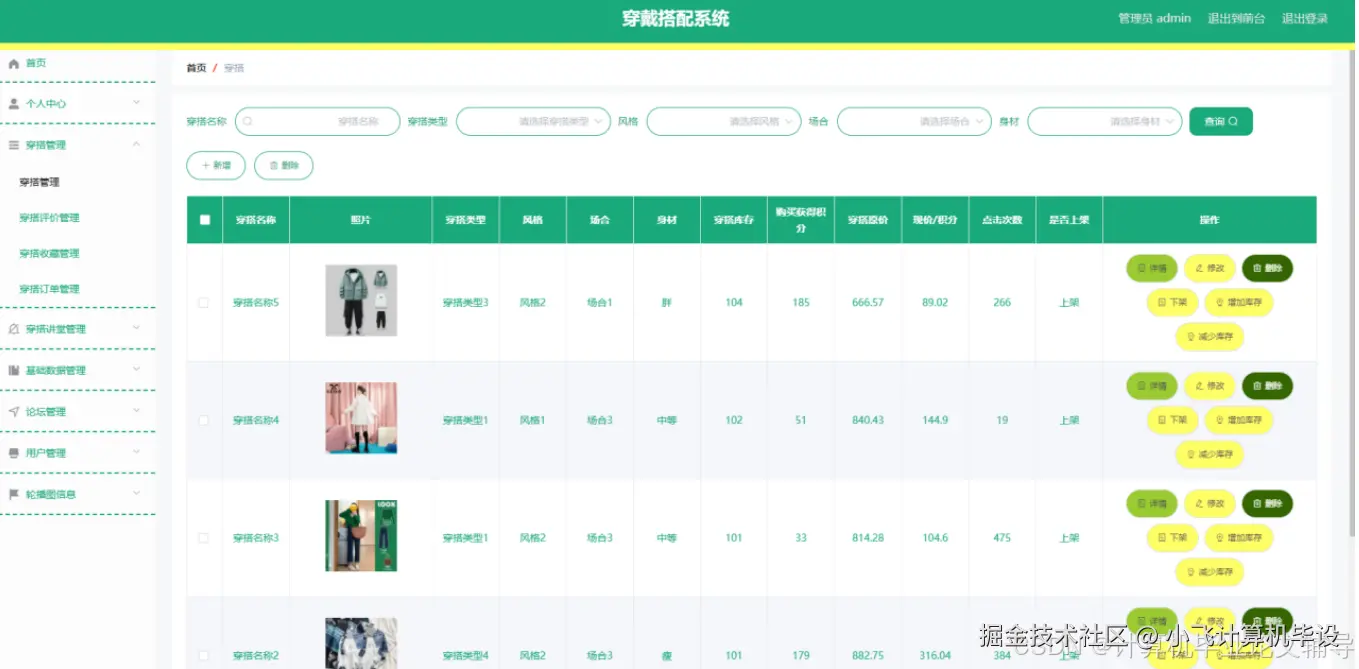Click the 首页 breadcrumb link

pos(196,68)
